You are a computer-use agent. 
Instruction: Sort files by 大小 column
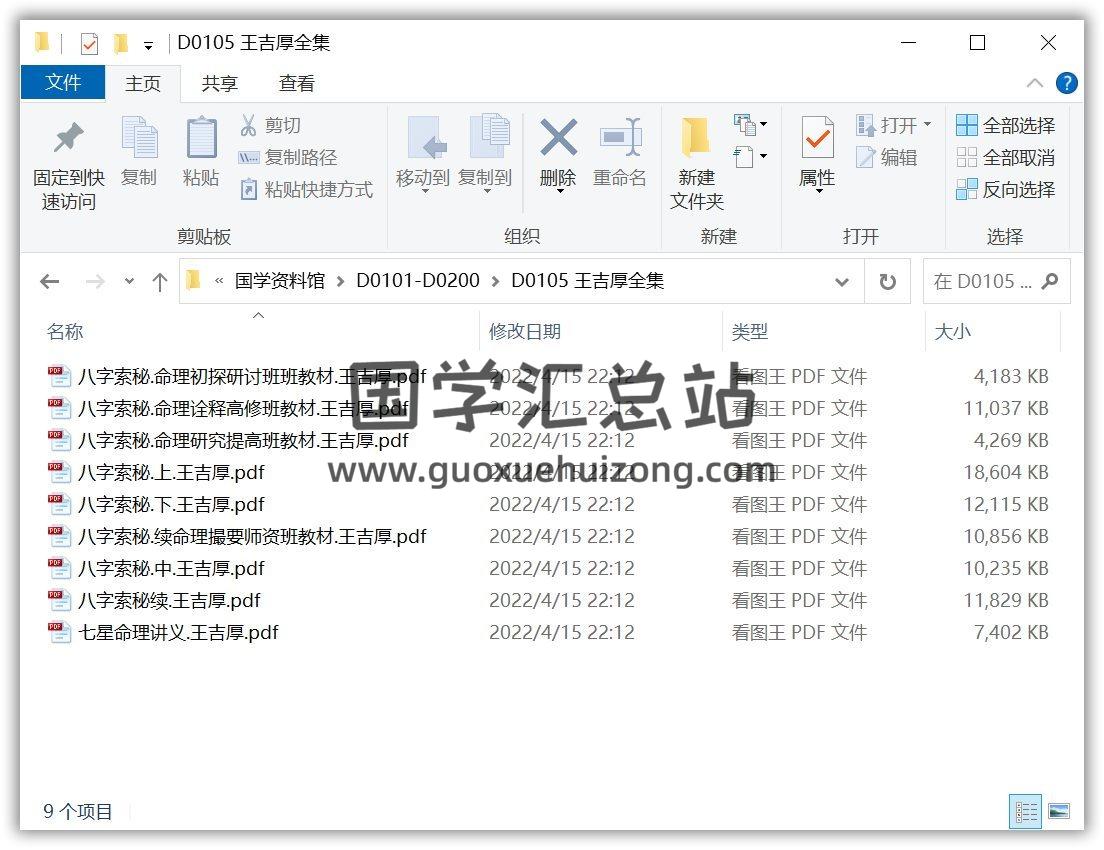(992, 331)
